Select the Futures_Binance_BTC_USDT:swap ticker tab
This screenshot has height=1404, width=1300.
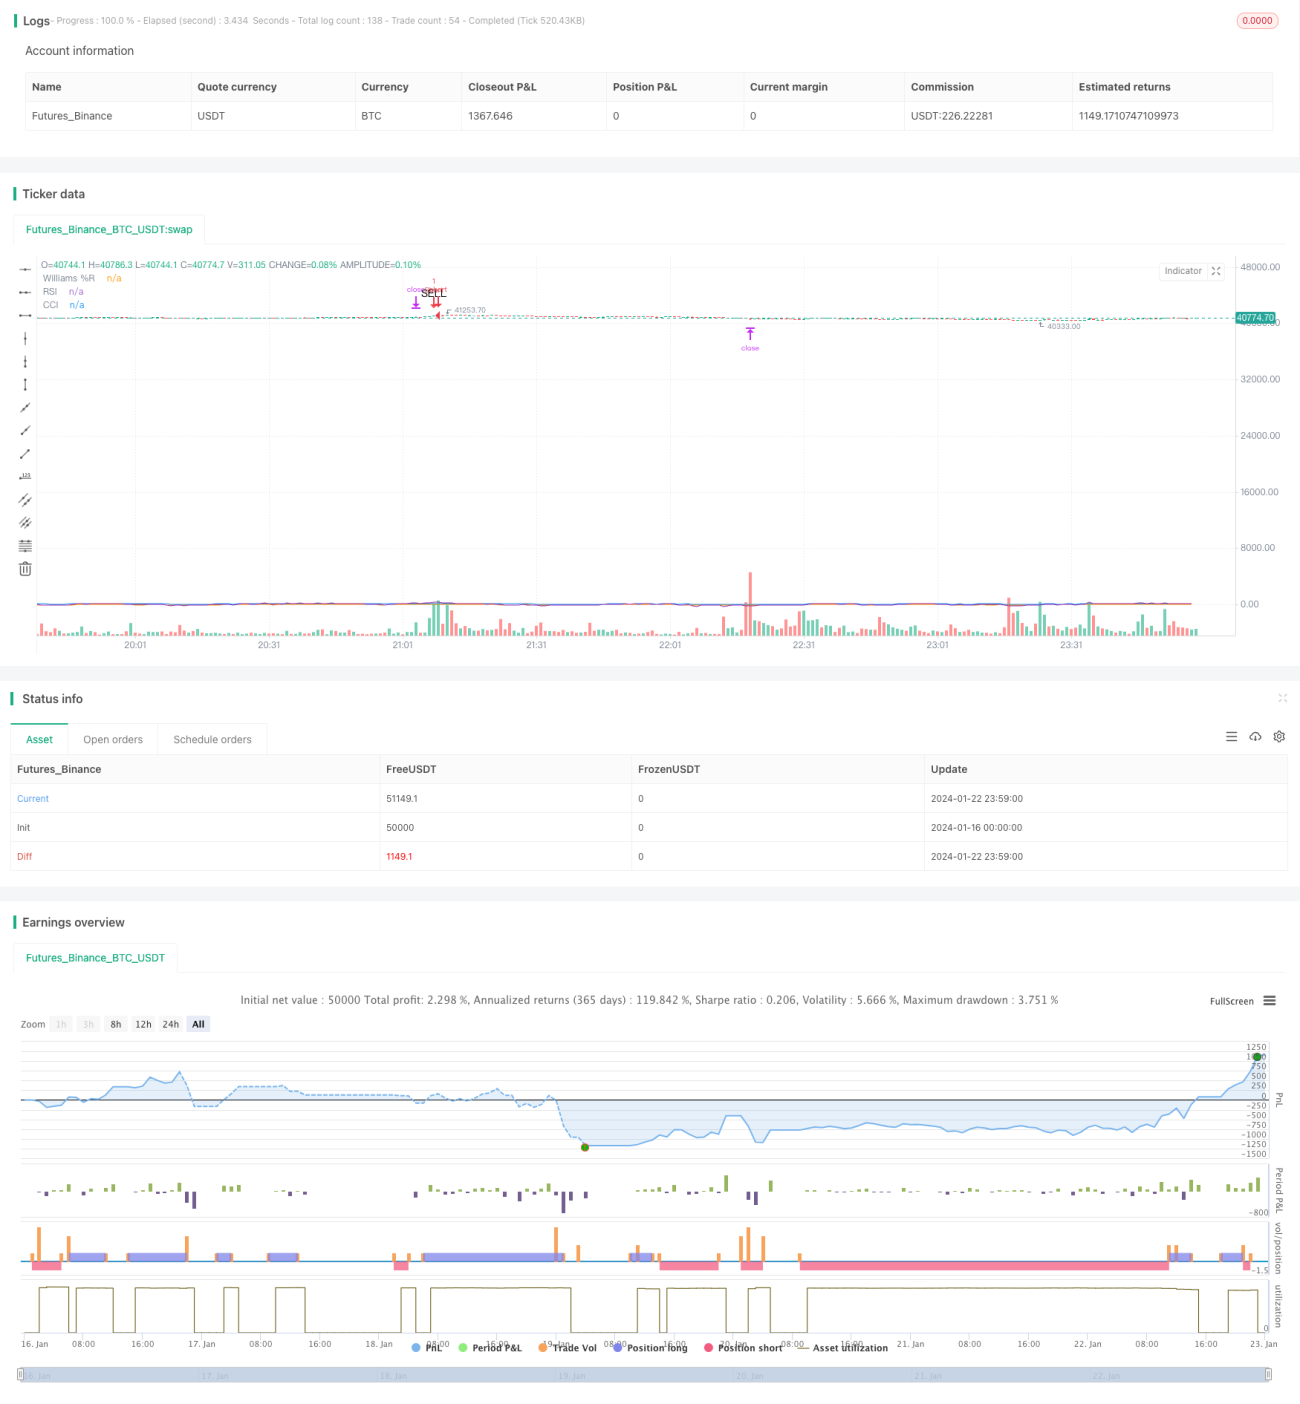[109, 230]
